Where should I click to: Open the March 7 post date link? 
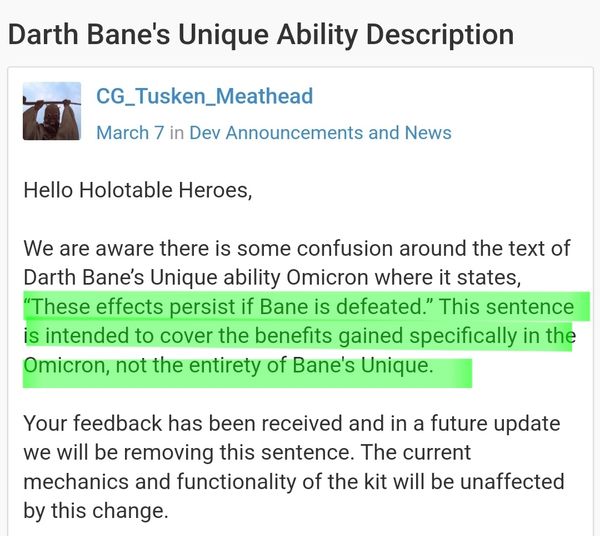pyautogui.click(x=130, y=133)
